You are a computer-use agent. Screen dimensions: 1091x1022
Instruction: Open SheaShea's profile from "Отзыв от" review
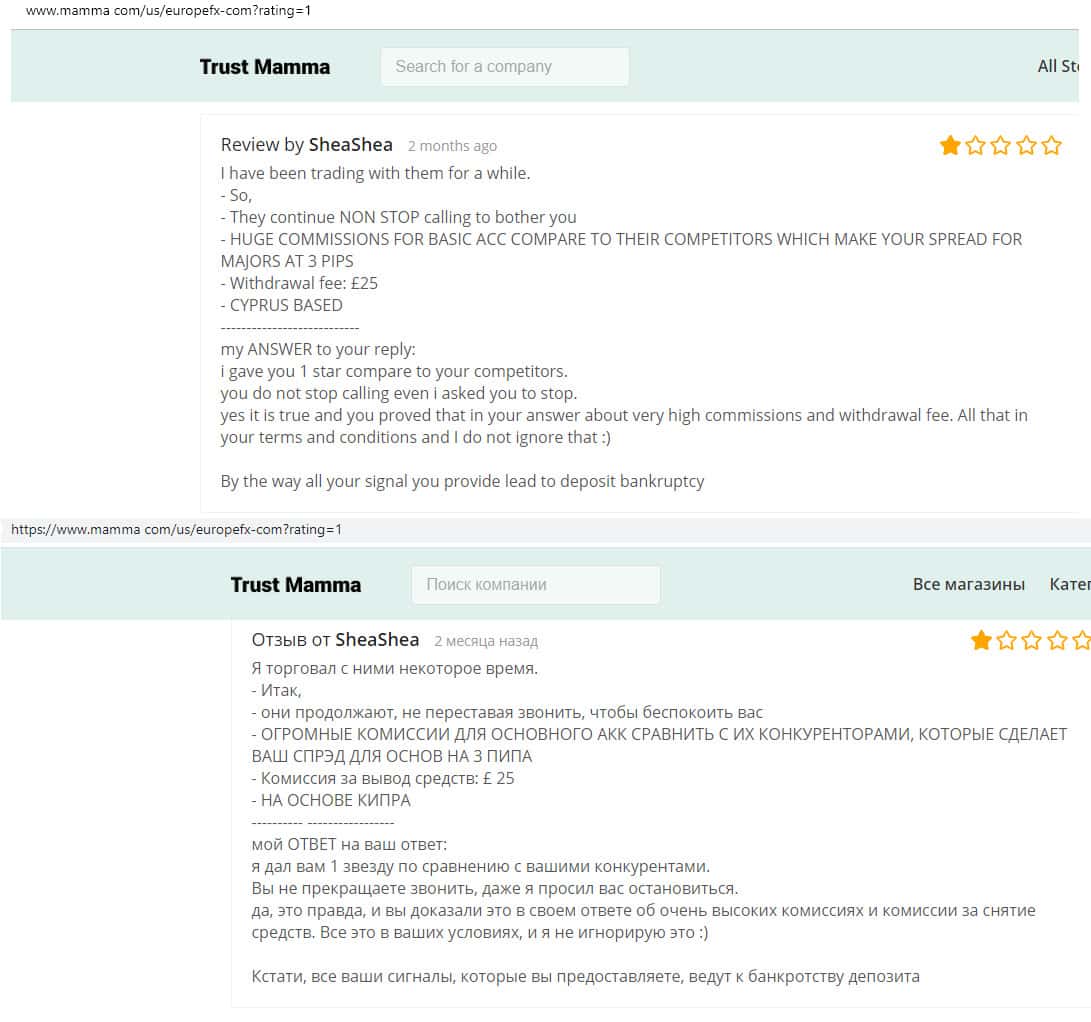(x=377, y=640)
